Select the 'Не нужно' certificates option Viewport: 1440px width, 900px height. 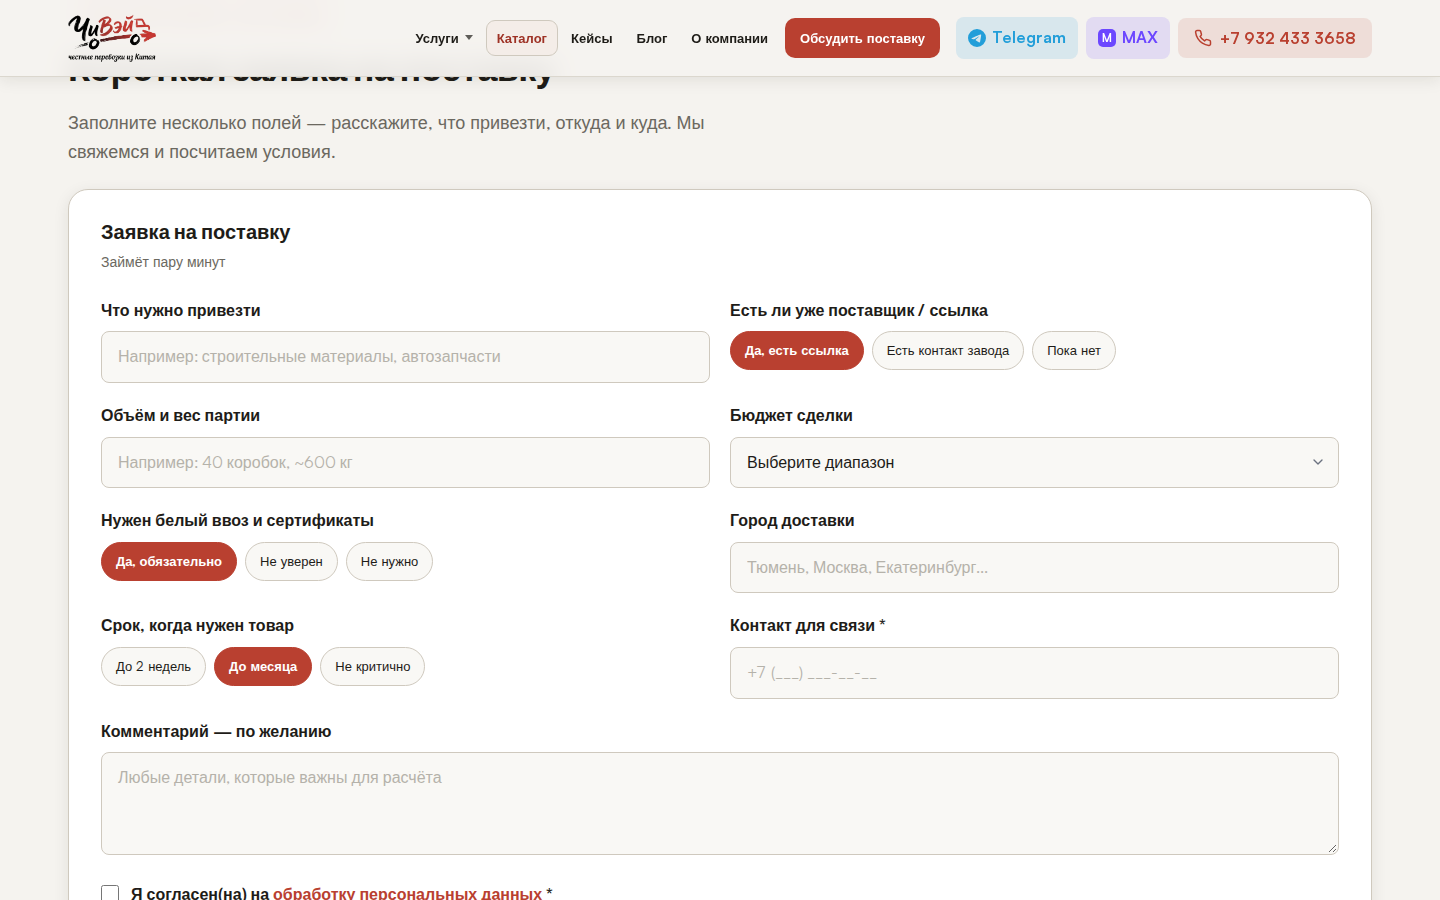pos(390,562)
